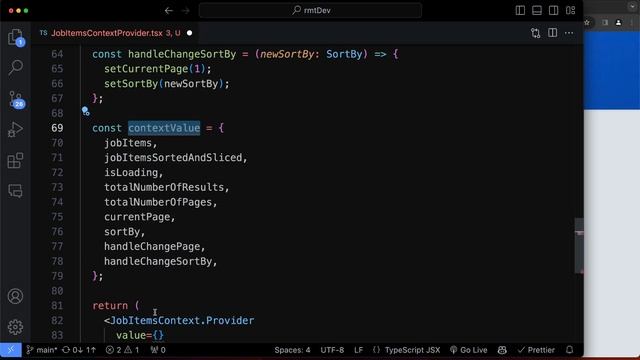Click handleChangePage on line 77

152,247
